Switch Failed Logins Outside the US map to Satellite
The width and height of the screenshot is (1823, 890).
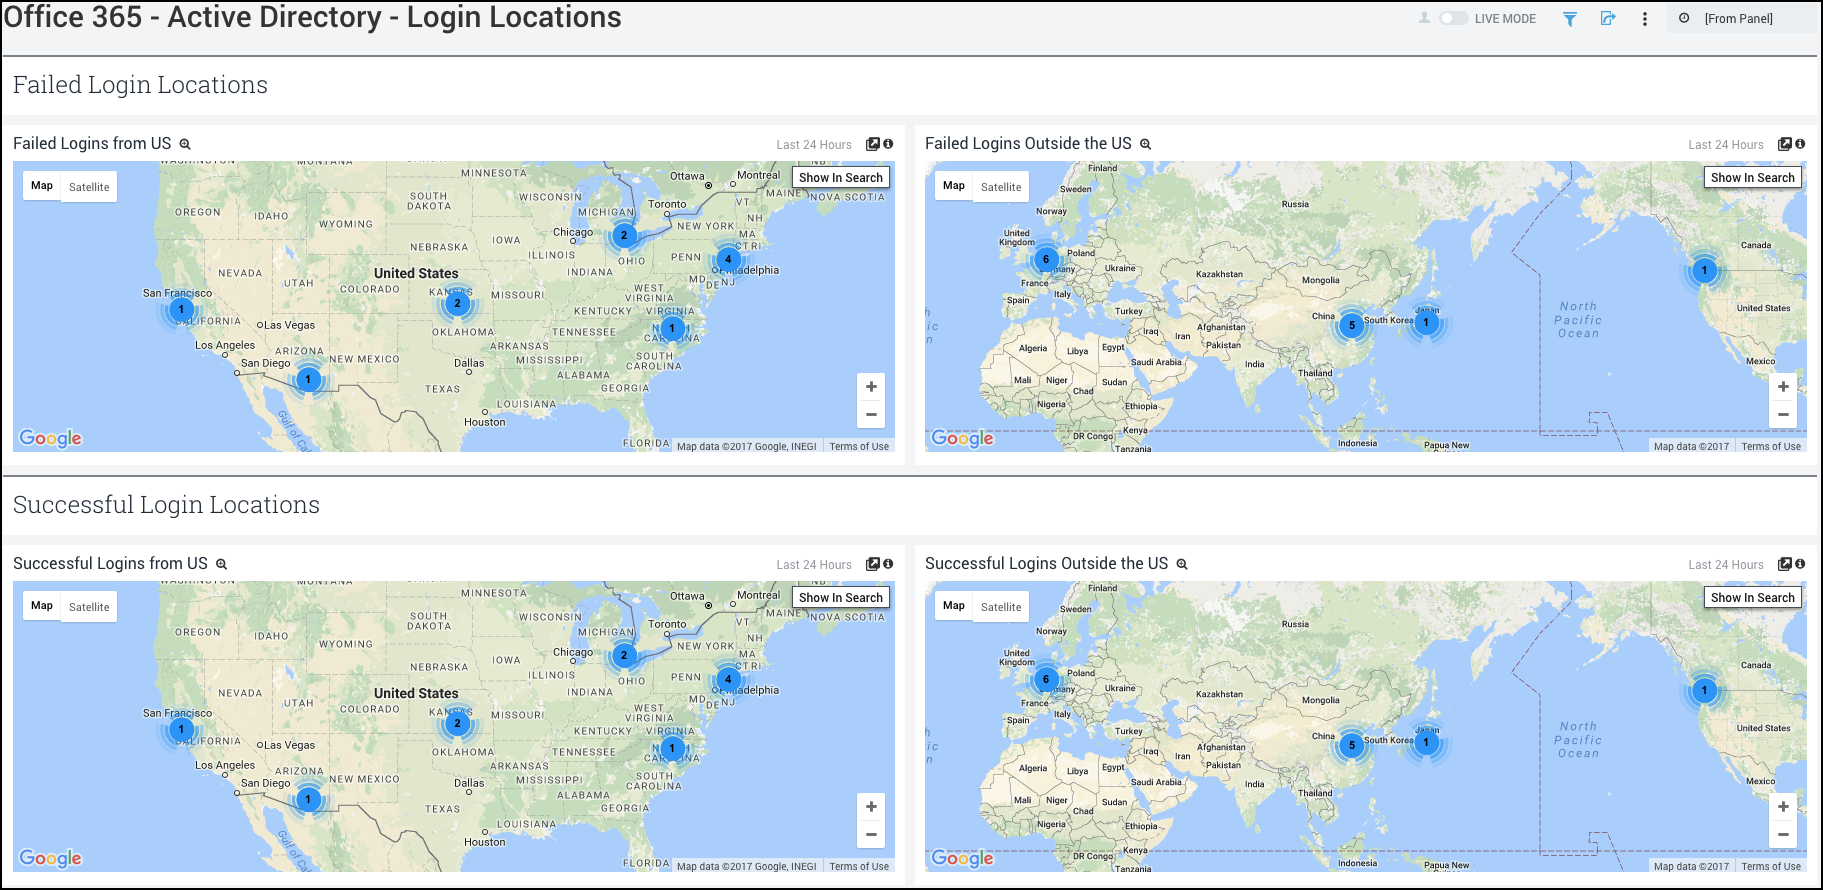[1001, 187]
